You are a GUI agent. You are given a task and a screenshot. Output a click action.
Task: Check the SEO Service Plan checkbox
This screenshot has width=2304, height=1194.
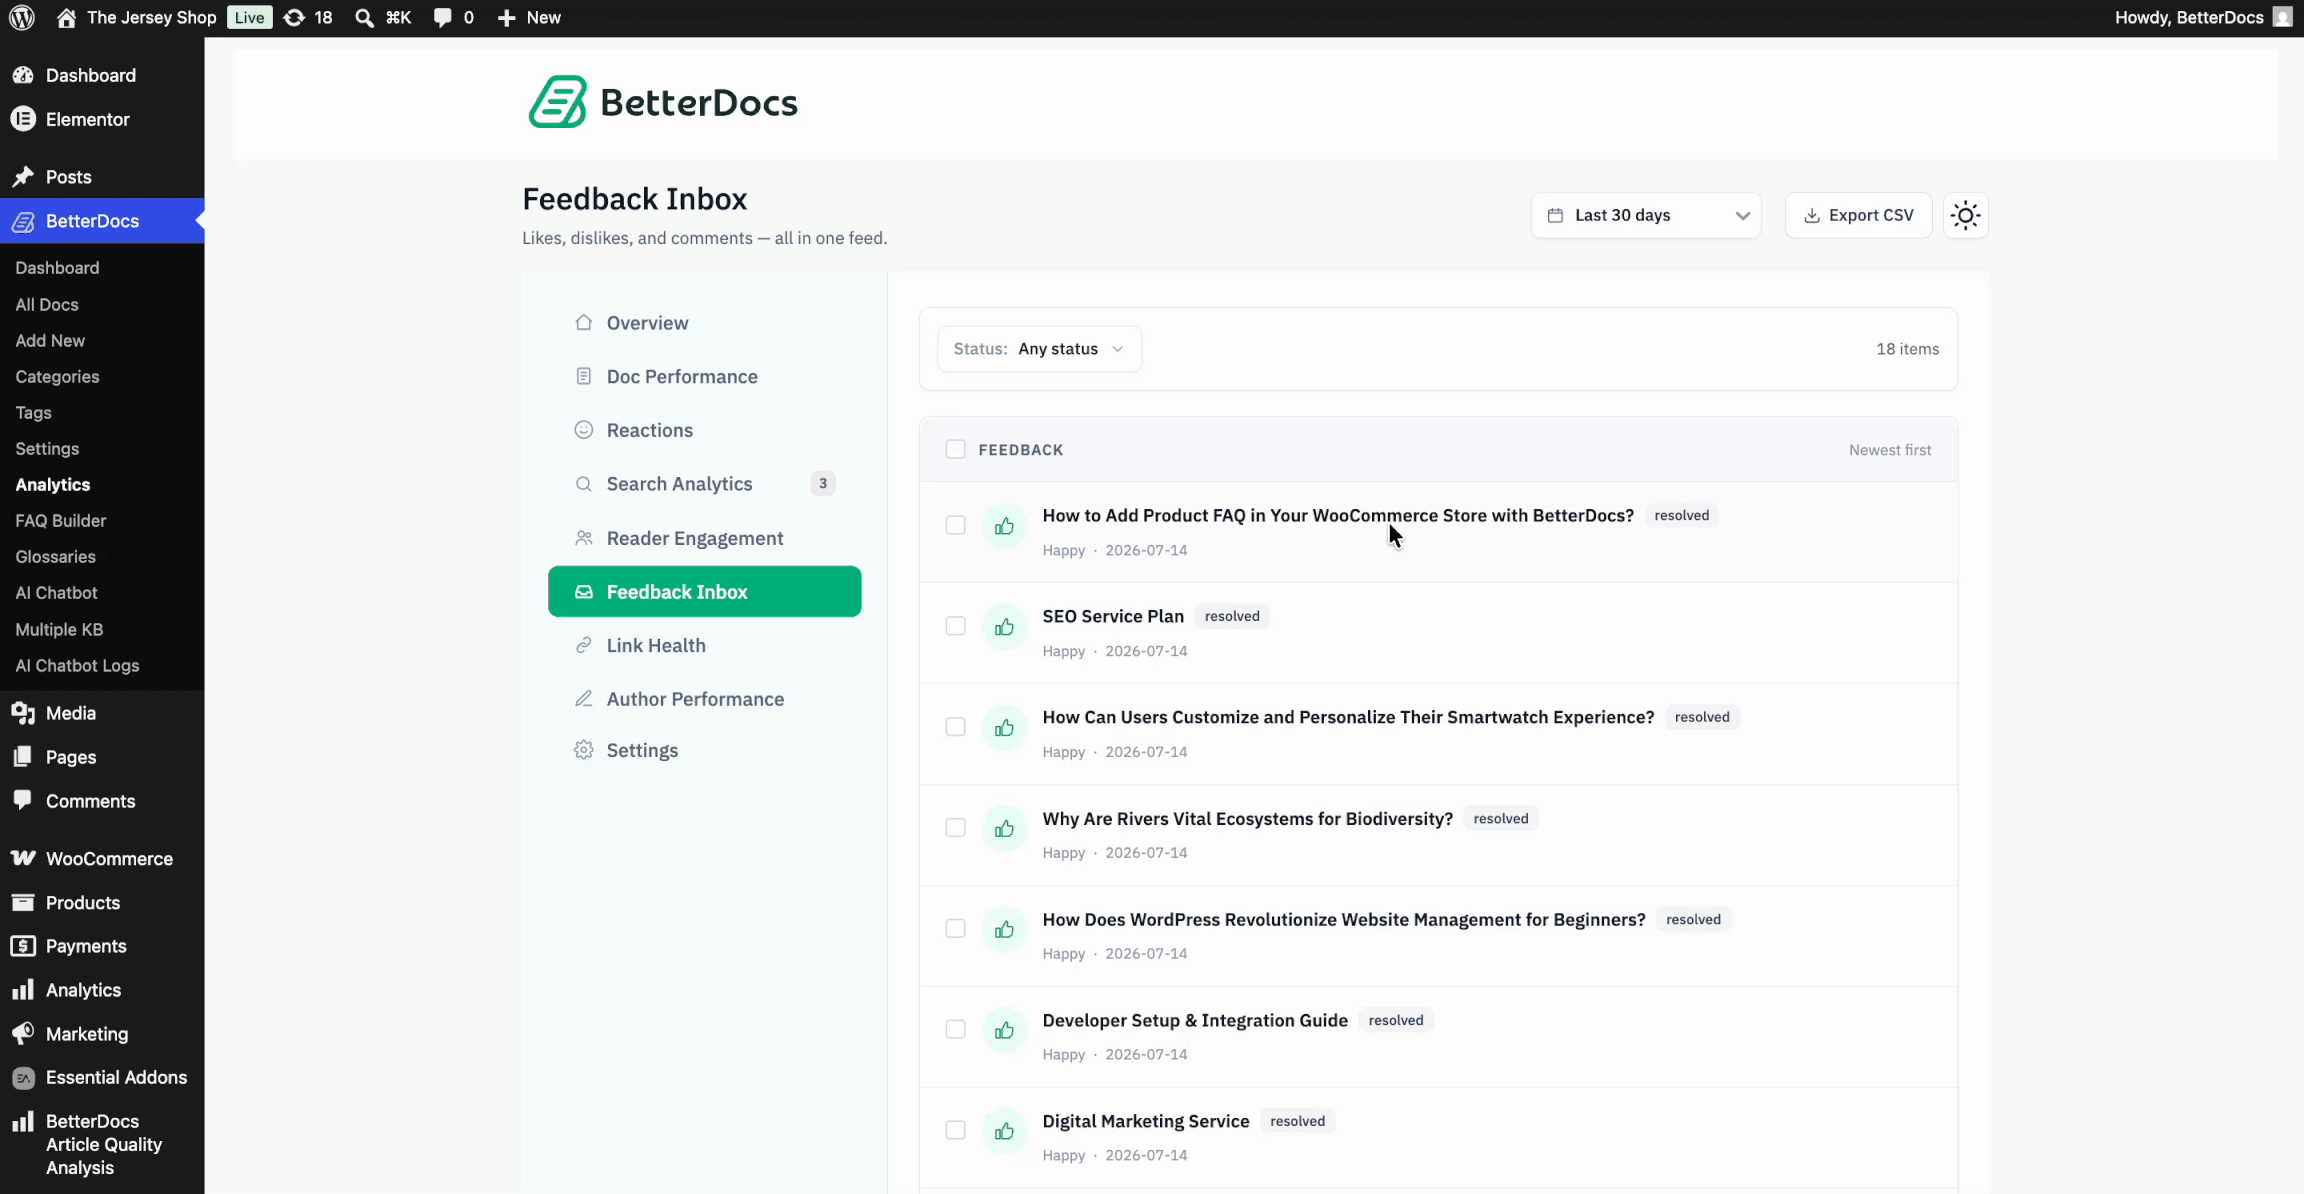955,626
